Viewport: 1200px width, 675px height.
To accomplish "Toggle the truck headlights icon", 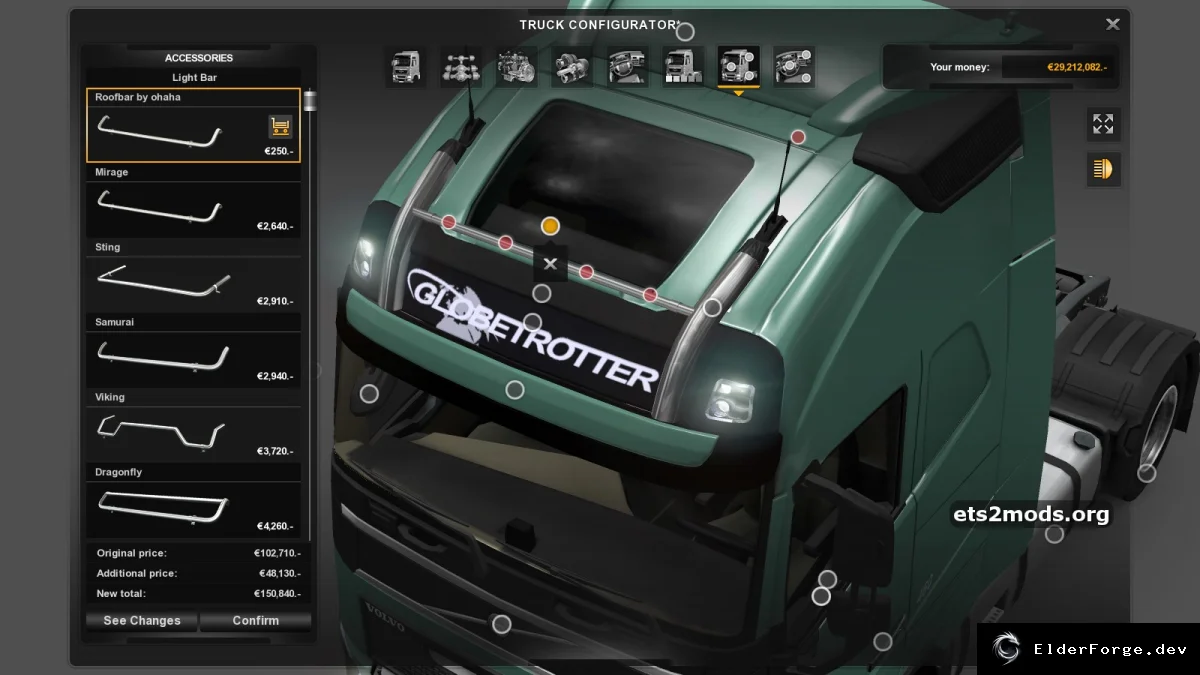I will point(1103,169).
